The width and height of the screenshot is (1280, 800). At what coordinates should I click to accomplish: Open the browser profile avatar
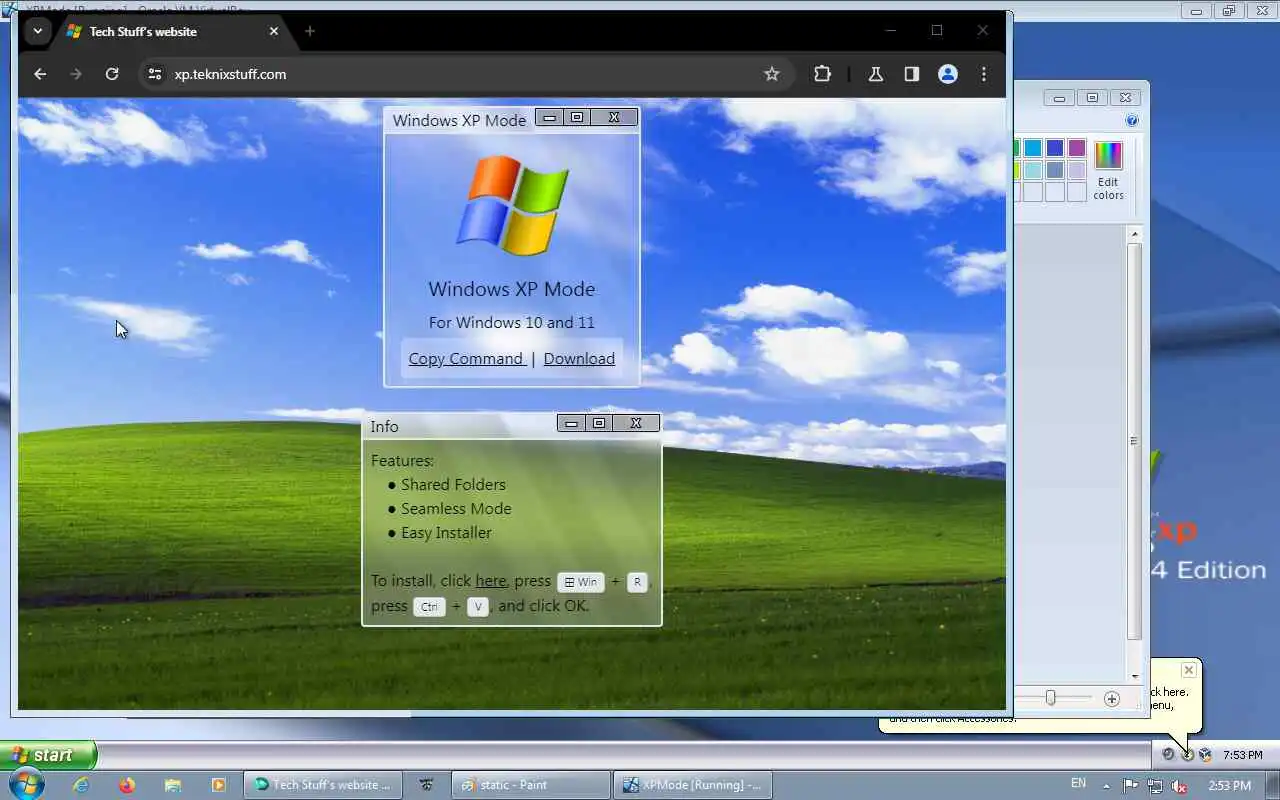tap(948, 74)
